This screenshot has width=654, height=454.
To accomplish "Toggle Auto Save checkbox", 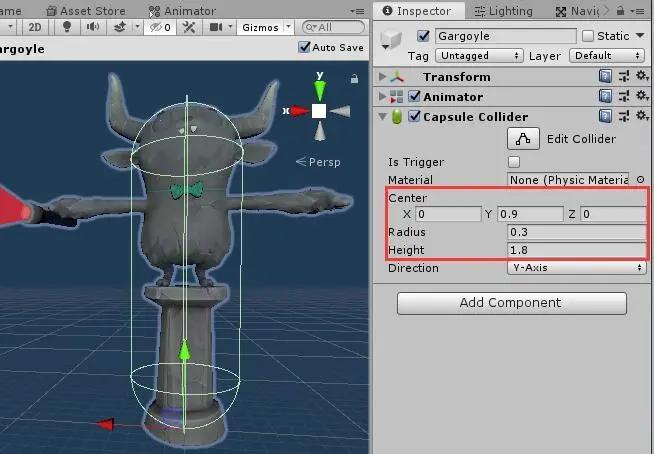I will pyautogui.click(x=304, y=47).
